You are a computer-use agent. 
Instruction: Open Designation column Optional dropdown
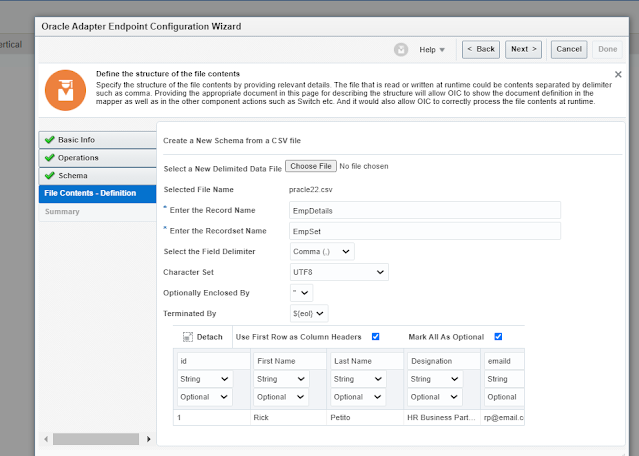435,397
